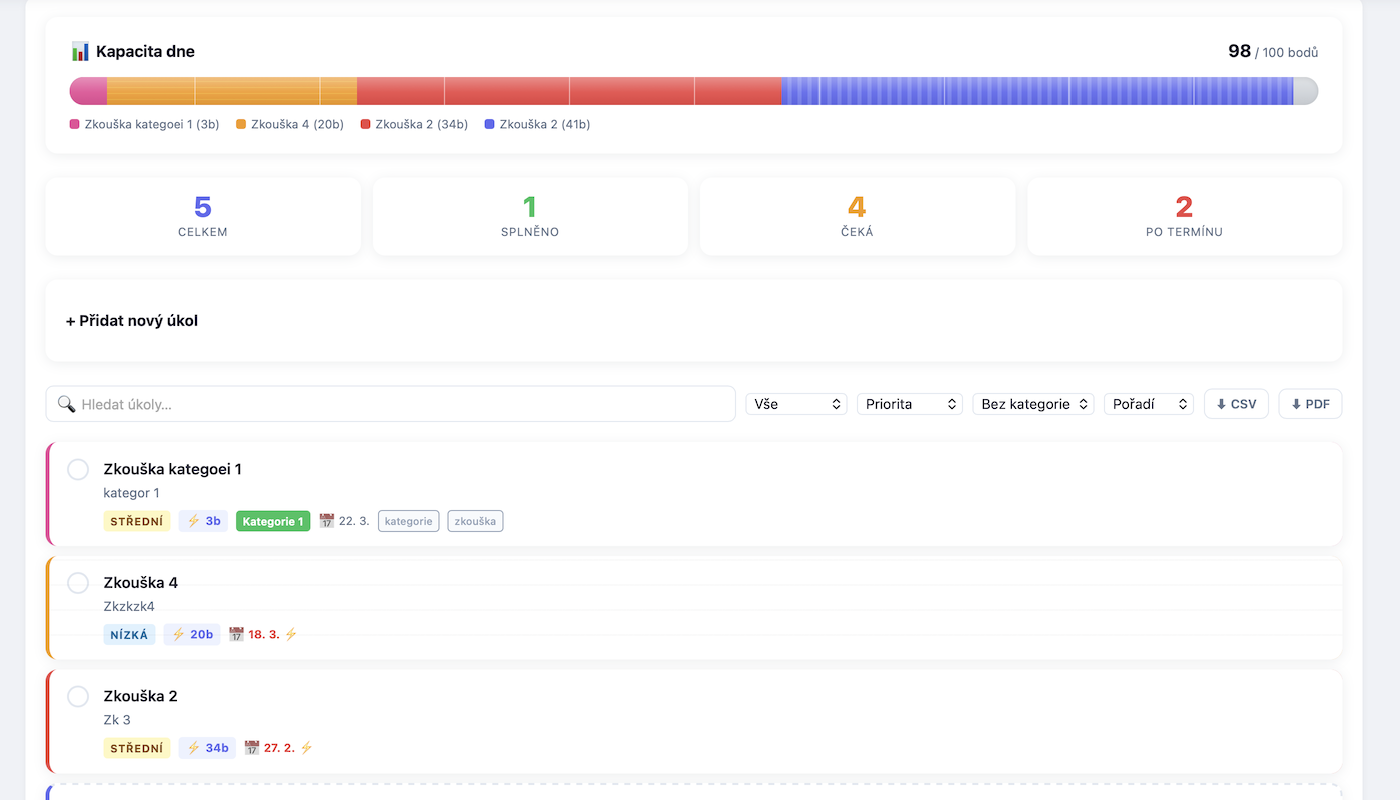Click the orange Zkouška 4 capacity bar segment
This screenshot has width=1400, height=800.
pyautogui.click(x=232, y=91)
